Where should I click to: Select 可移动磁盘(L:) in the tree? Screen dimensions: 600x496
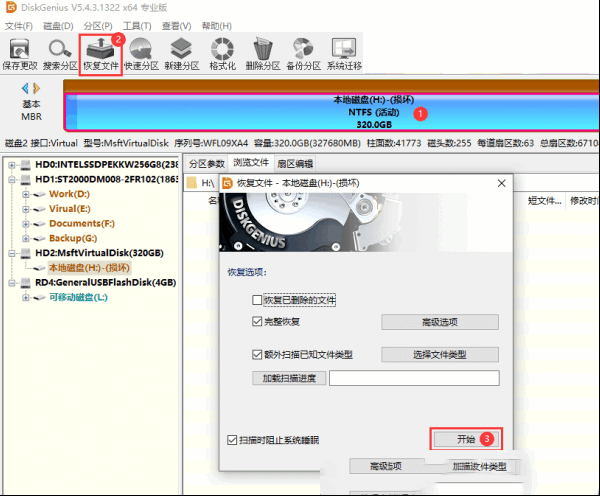pyautogui.click(x=78, y=297)
